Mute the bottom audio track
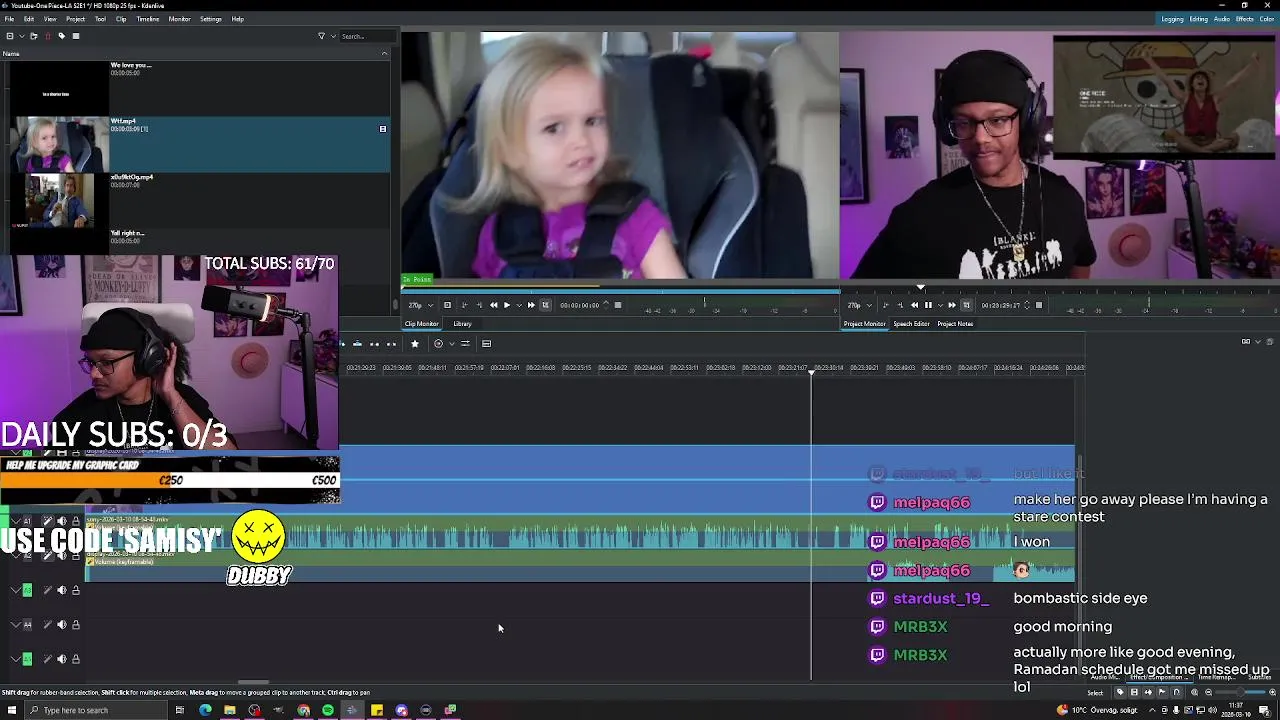Image resolution: width=1280 pixels, height=720 pixels. pyautogui.click(x=61, y=659)
